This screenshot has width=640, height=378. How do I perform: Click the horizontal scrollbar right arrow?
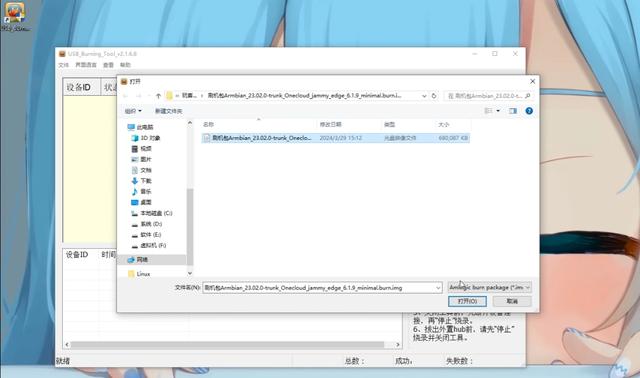point(398,345)
